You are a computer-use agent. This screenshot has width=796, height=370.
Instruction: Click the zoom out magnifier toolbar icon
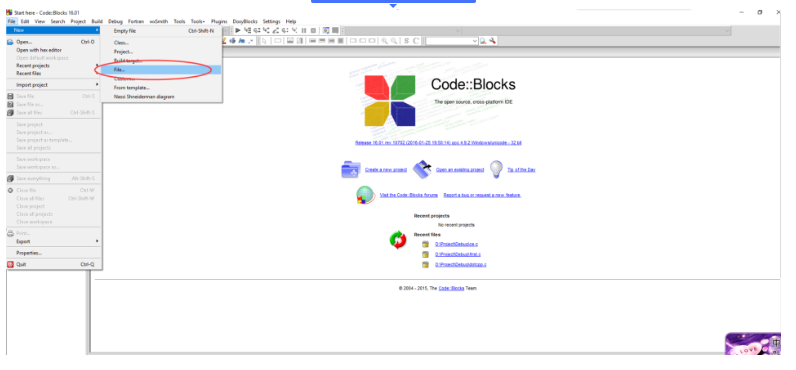pyautogui.click(x=393, y=41)
